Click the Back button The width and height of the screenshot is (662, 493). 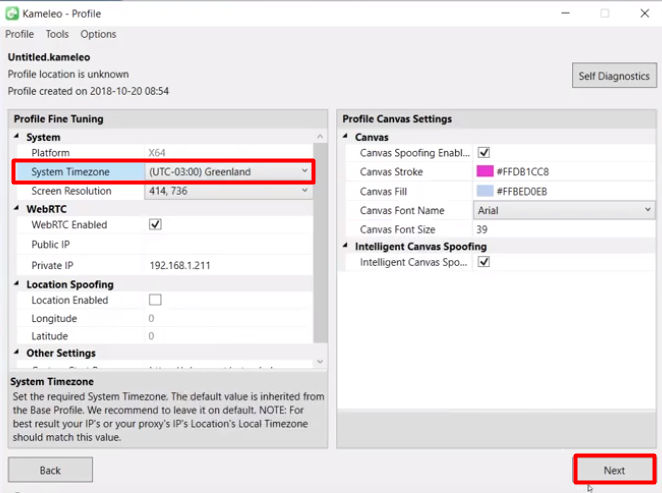50,470
